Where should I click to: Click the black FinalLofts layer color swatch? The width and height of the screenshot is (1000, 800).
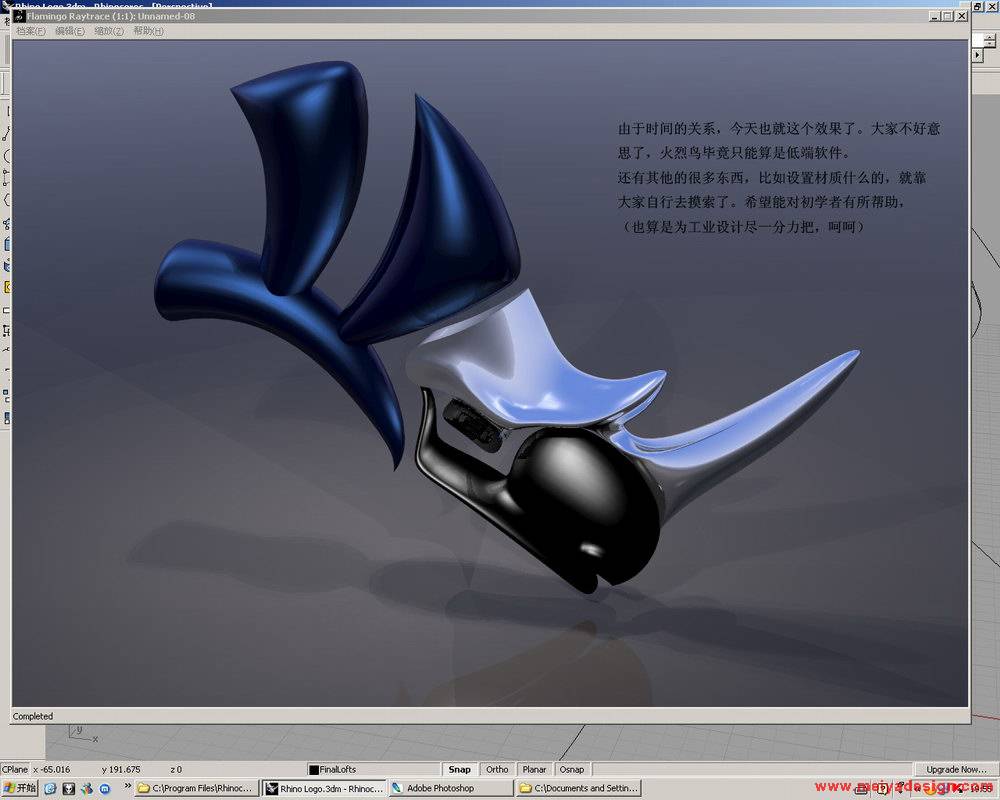(313, 770)
